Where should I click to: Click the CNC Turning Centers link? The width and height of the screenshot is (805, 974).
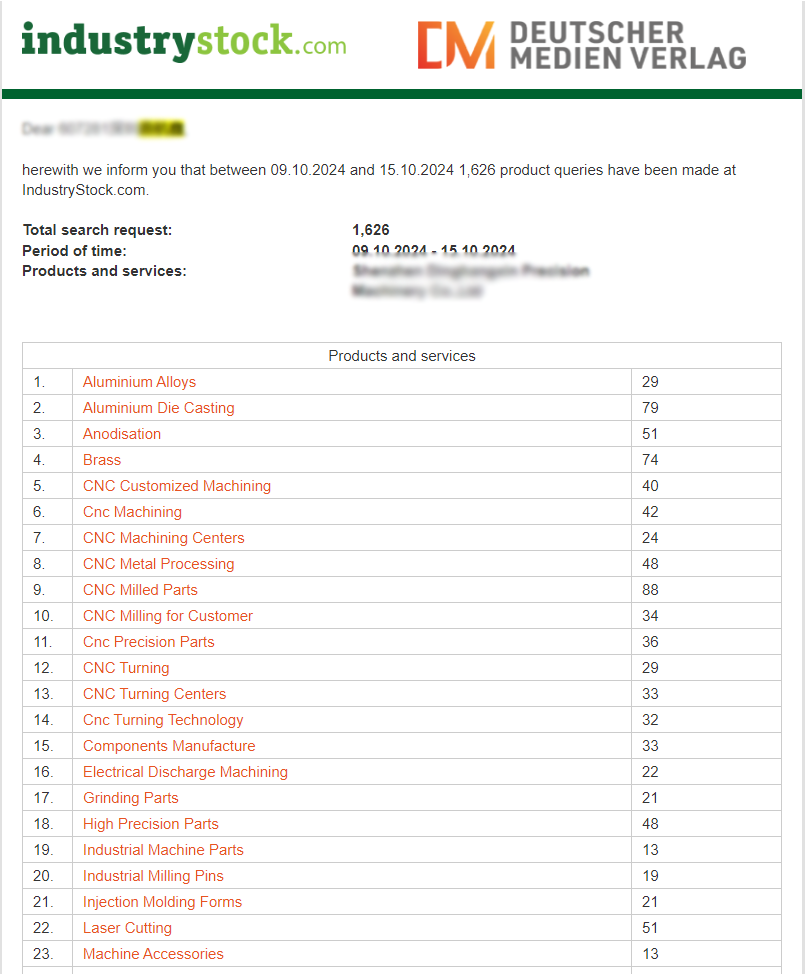(154, 694)
